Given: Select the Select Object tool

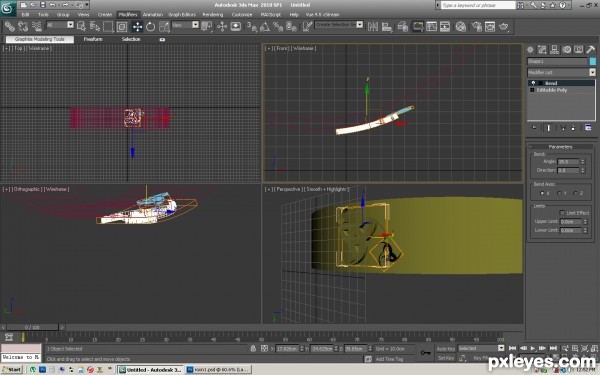Looking at the screenshot, I should [x=81, y=26].
